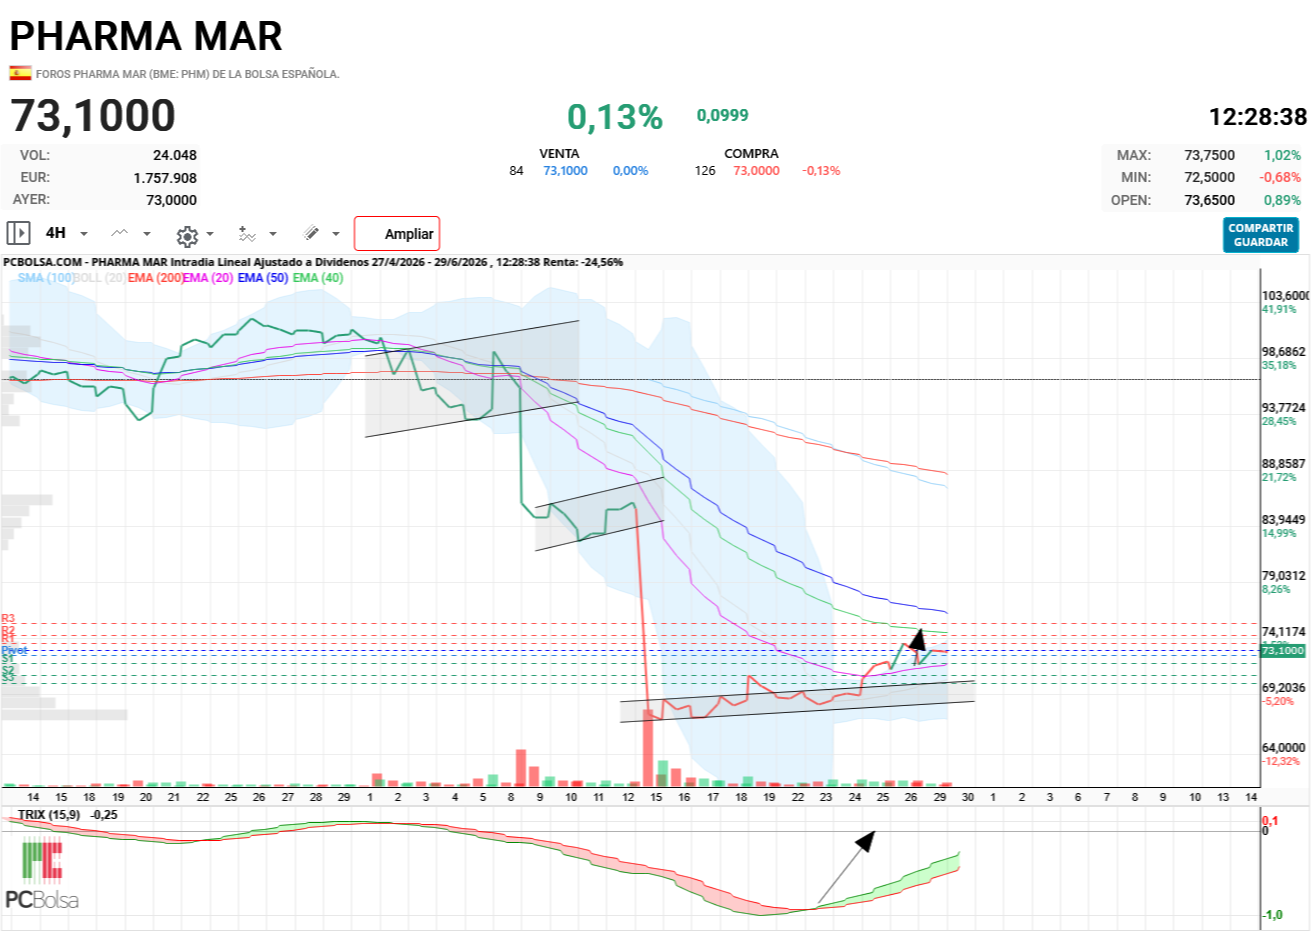Click the 0,0999 absolute change value
This screenshot has height=931, width=1313.
click(723, 116)
